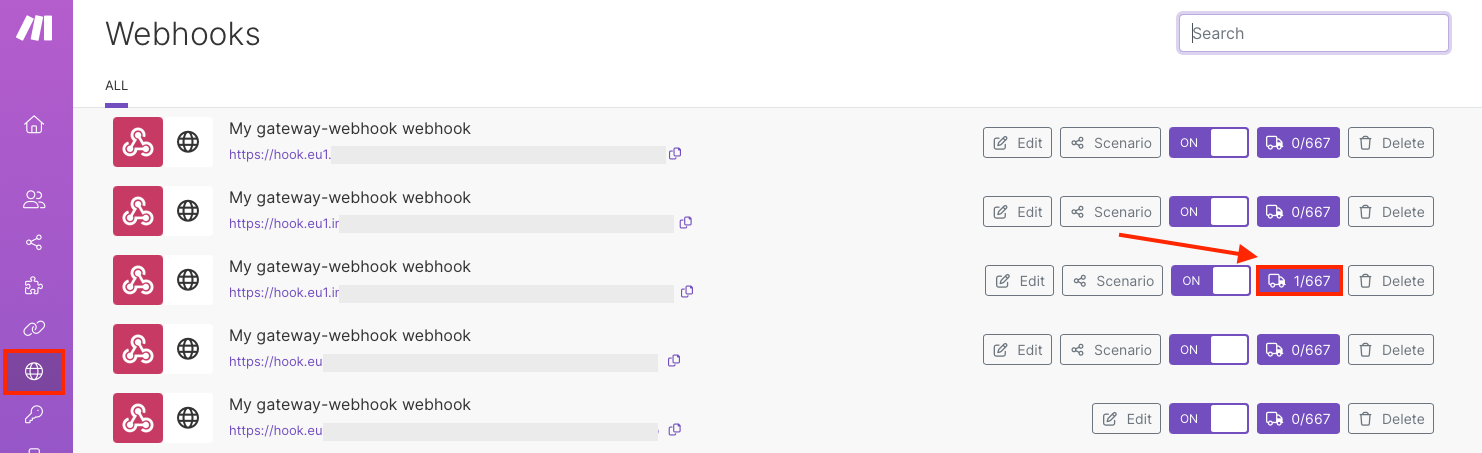
Task: Delete the fifth webhook
Action: pos(1391,419)
